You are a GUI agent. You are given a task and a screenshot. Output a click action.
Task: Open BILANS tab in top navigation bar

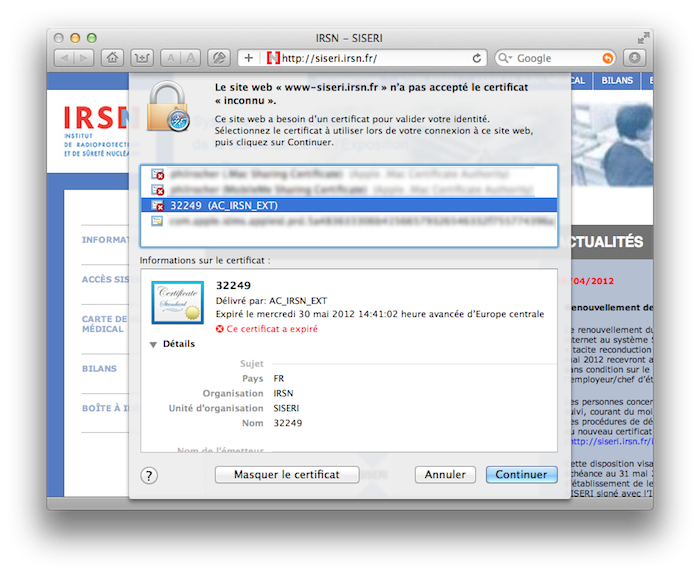617,80
